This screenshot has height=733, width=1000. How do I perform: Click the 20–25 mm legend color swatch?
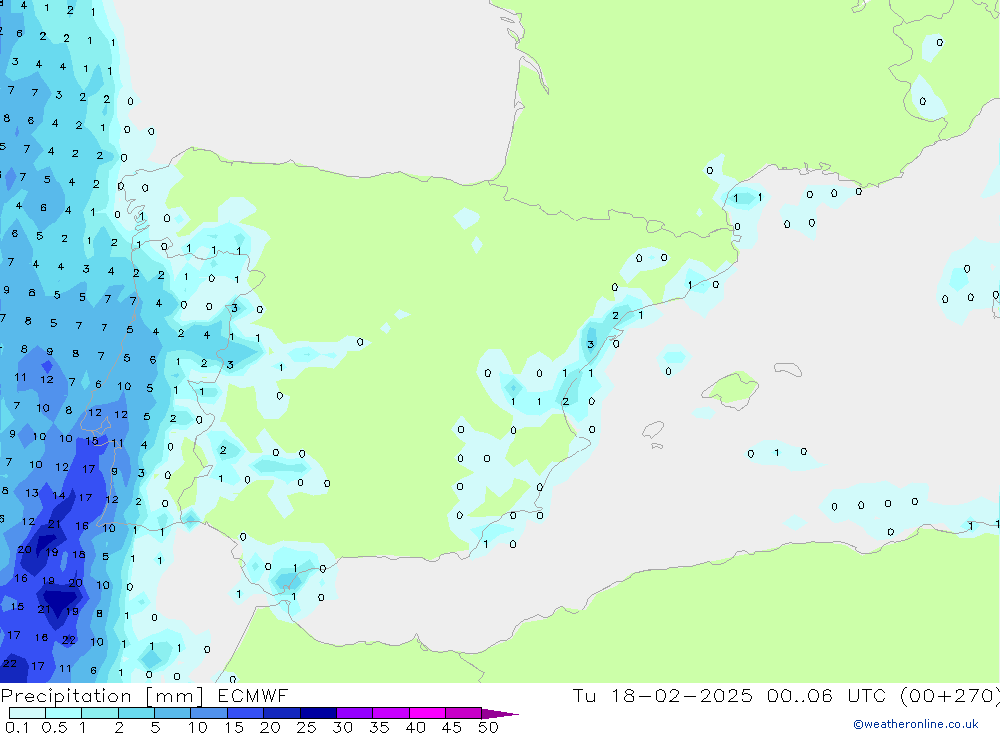(281, 713)
